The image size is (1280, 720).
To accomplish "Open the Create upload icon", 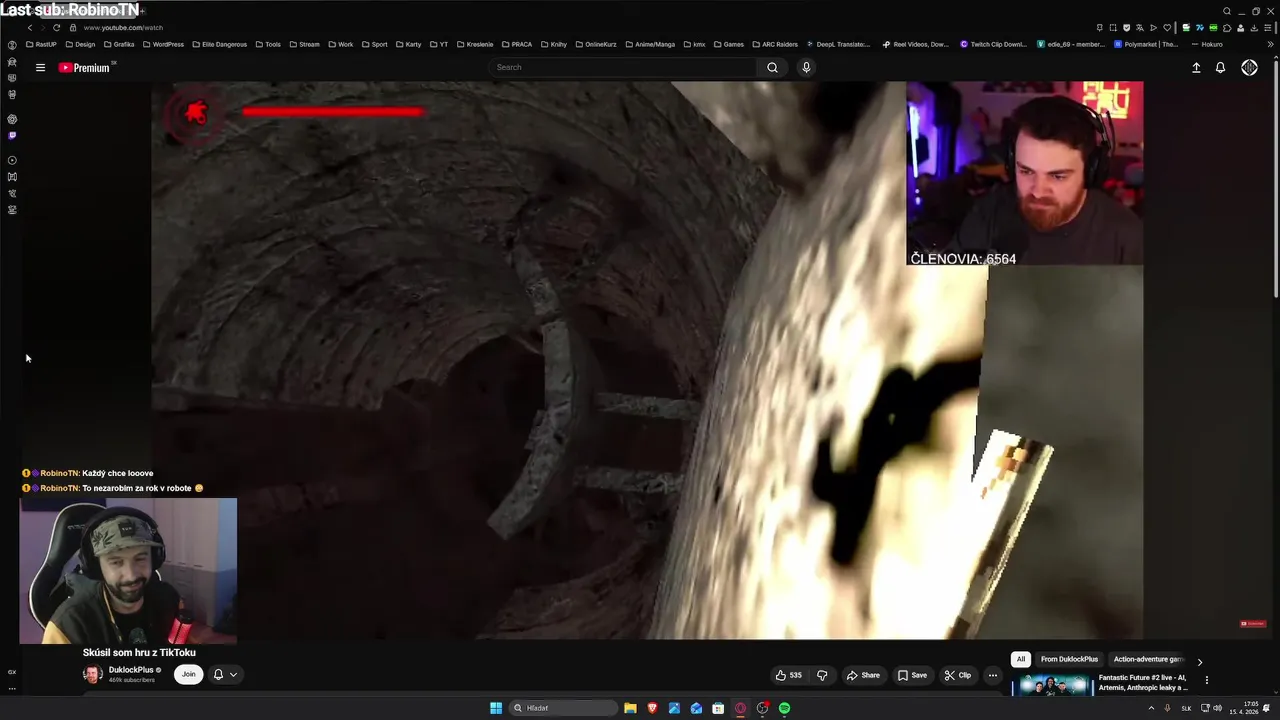I will pos(1196,67).
